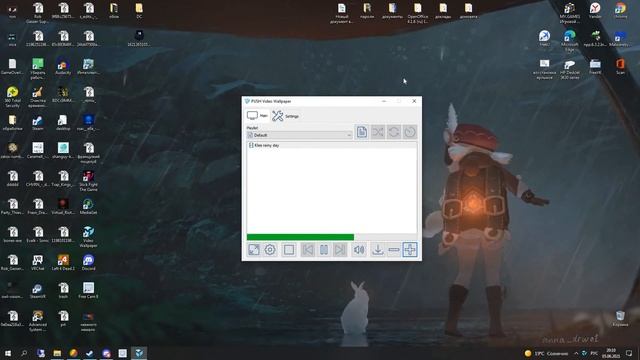Select the Recycle Bin on desktop

pyautogui.click(x=620, y=318)
